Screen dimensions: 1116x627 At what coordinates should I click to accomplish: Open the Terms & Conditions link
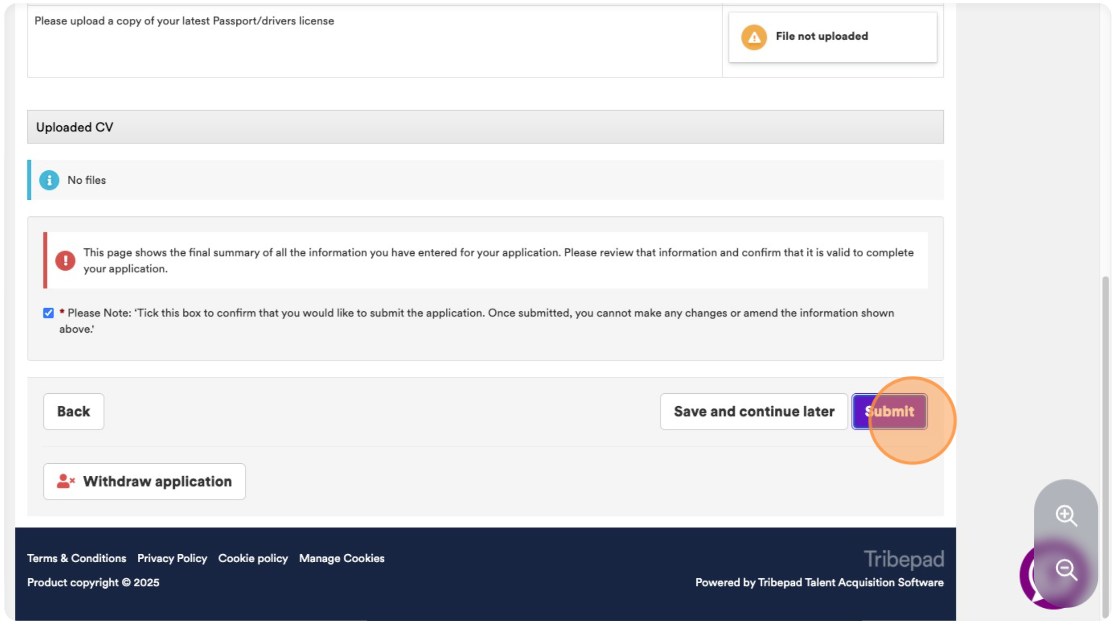click(x=77, y=559)
